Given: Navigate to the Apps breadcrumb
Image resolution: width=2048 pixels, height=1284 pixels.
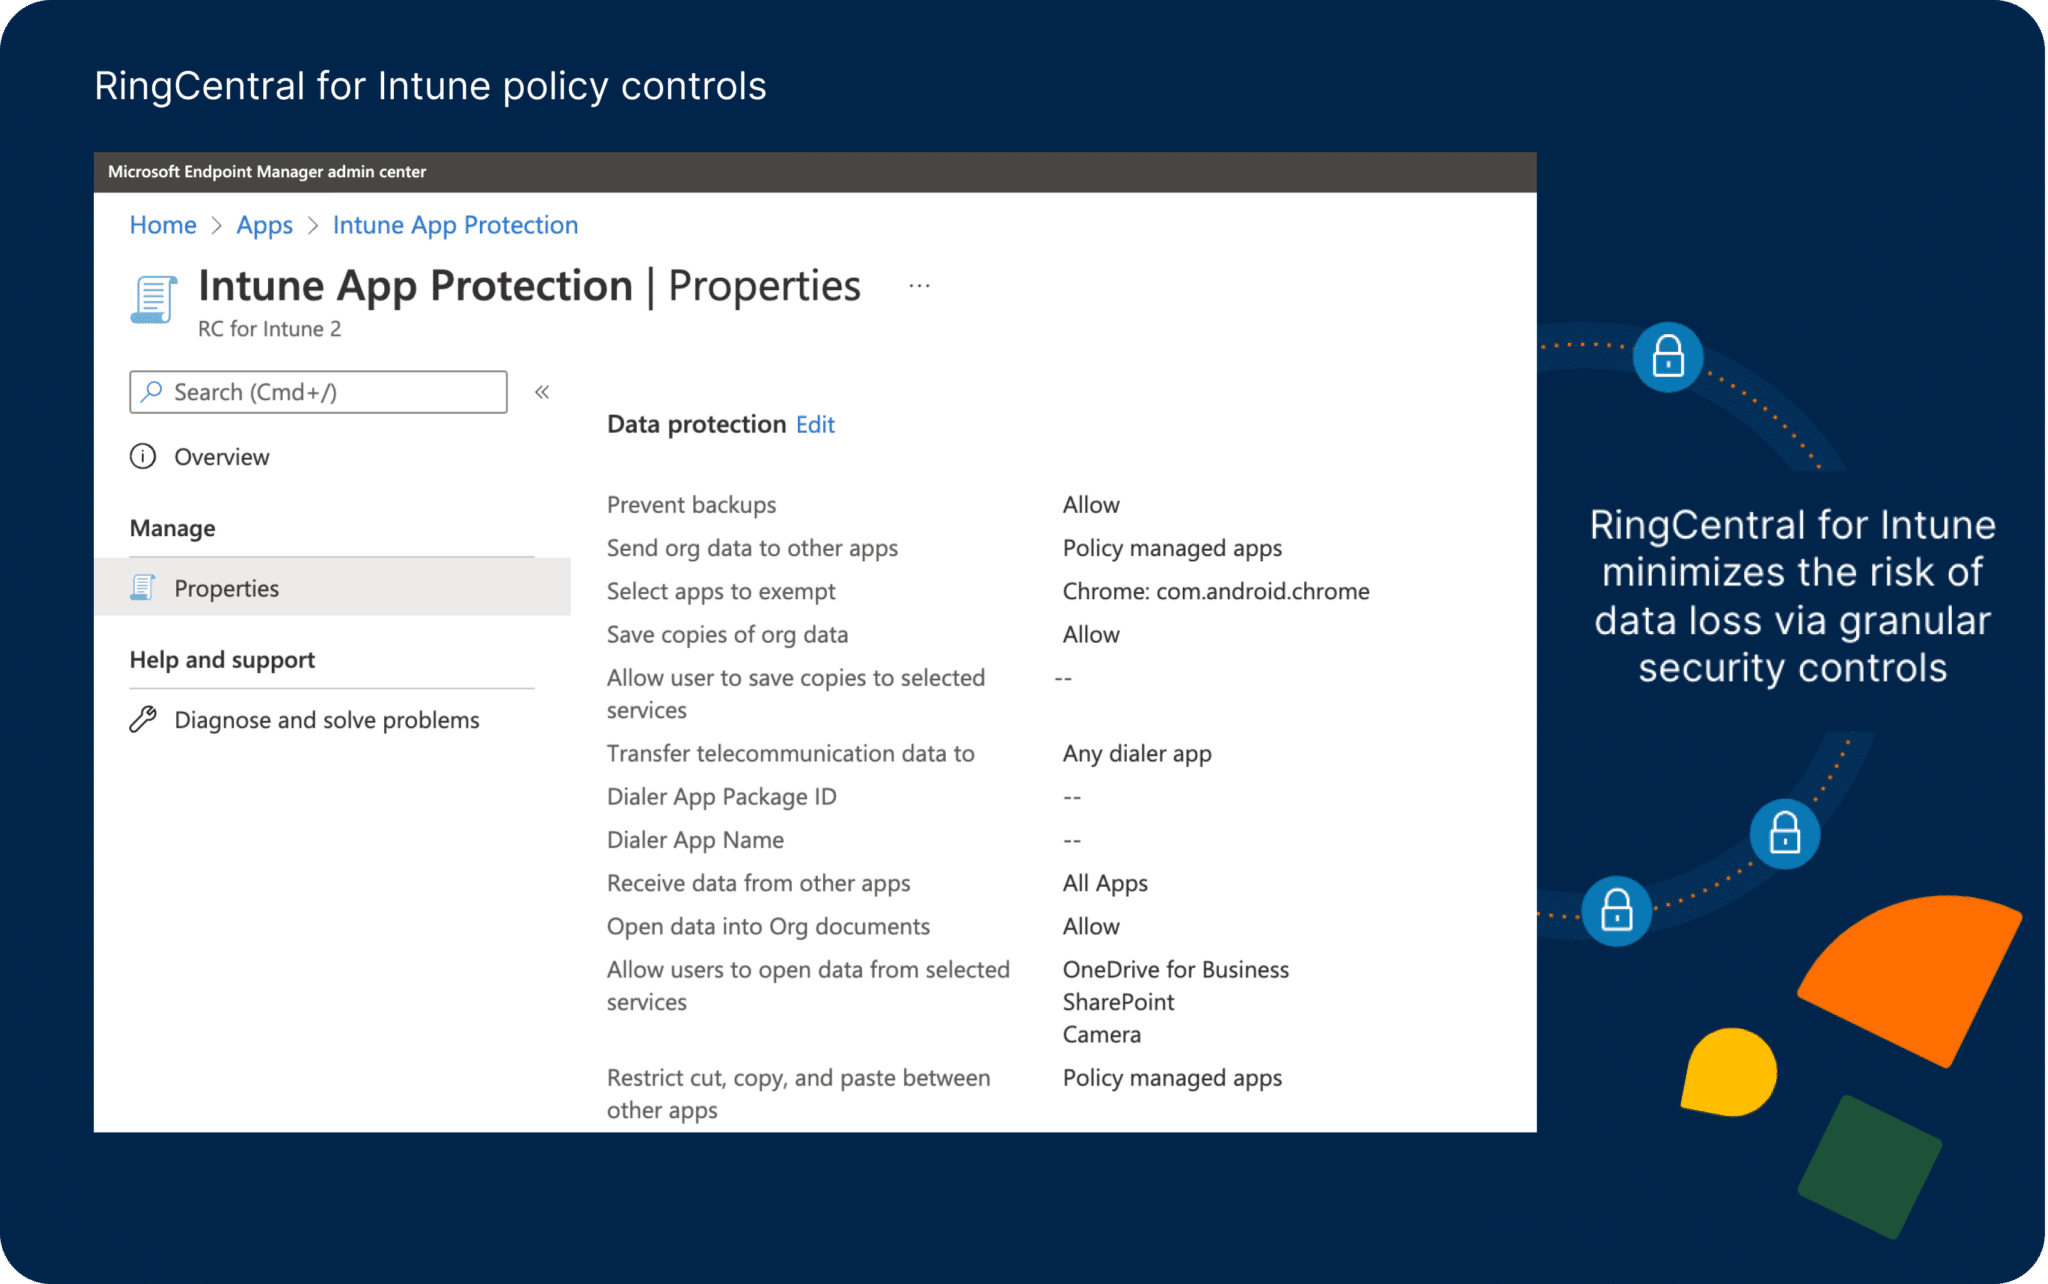Looking at the screenshot, I should [x=264, y=225].
